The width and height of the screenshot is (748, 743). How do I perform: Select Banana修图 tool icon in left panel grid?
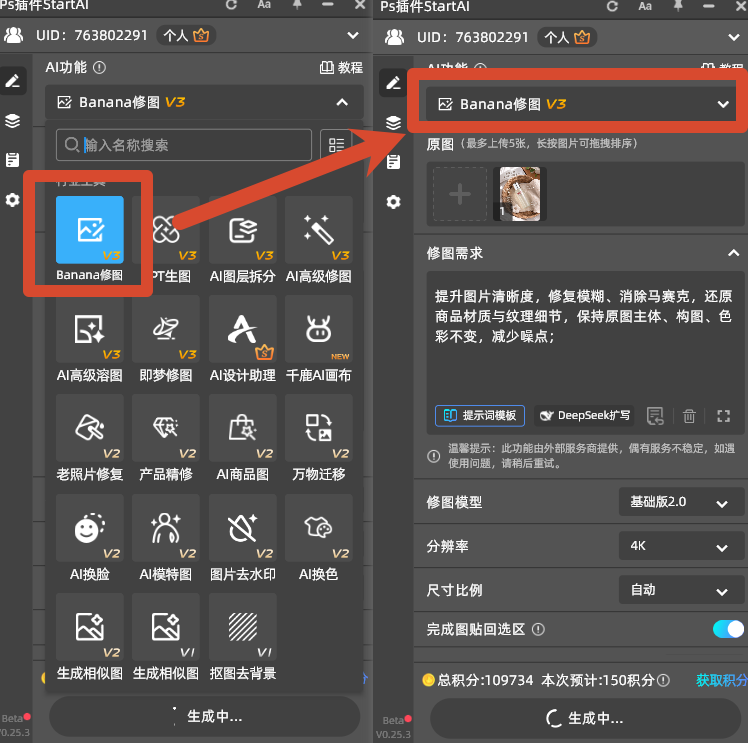[x=90, y=230]
